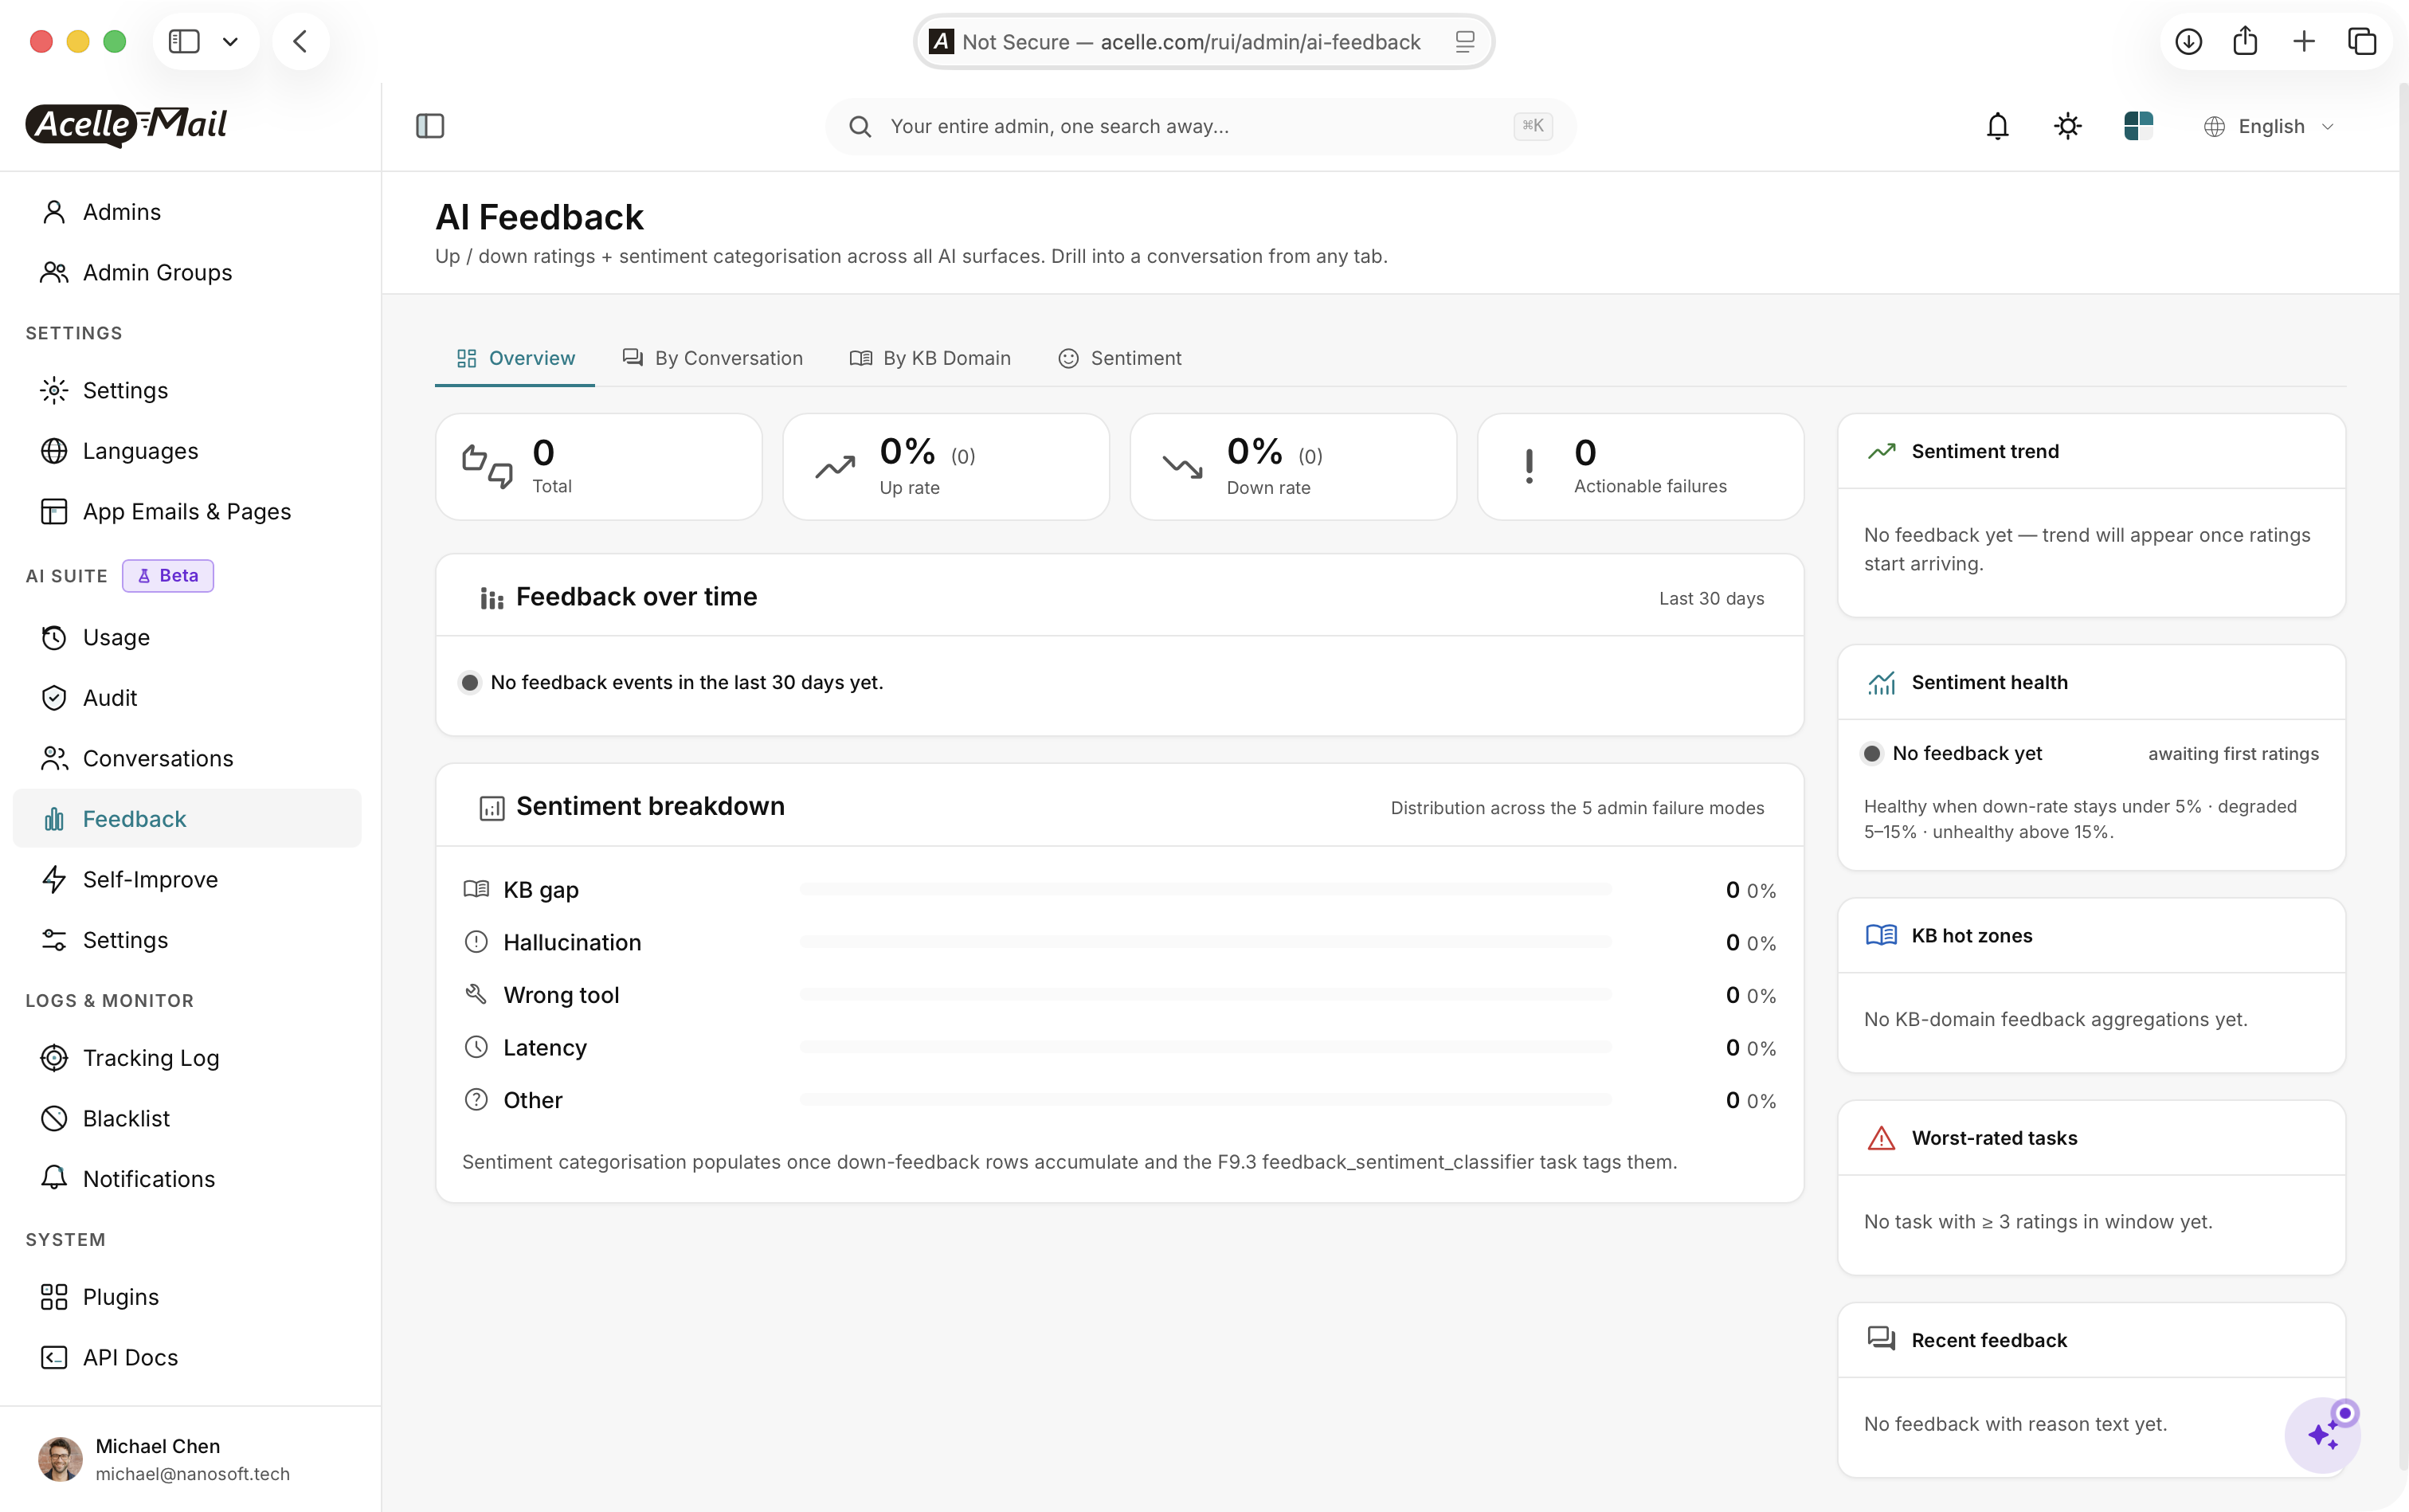Show the Safari sidebar
Image resolution: width=2409 pixels, height=1512 pixels.
point(184,41)
